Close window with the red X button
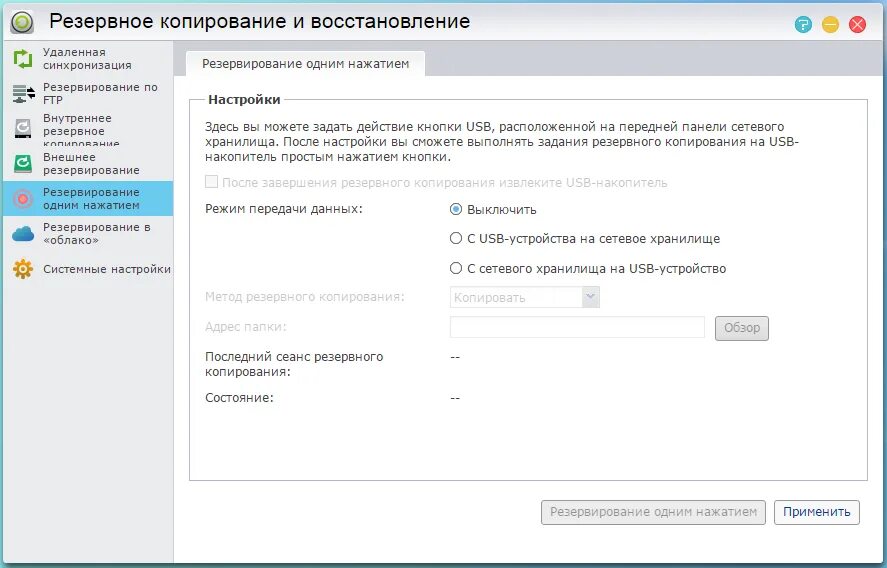Viewport: 887px width, 568px height. click(x=857, y=24)
